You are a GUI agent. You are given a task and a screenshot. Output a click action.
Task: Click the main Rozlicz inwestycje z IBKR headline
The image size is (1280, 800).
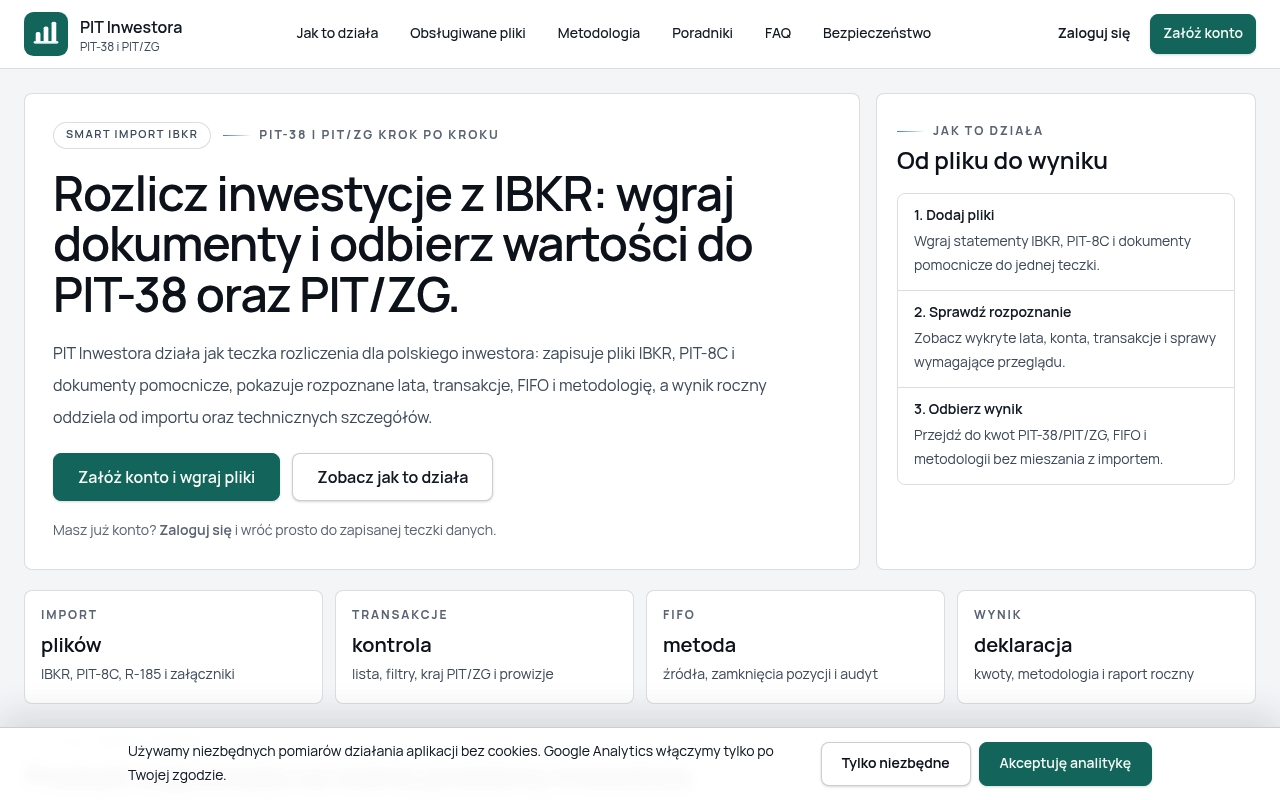[403, 246]
